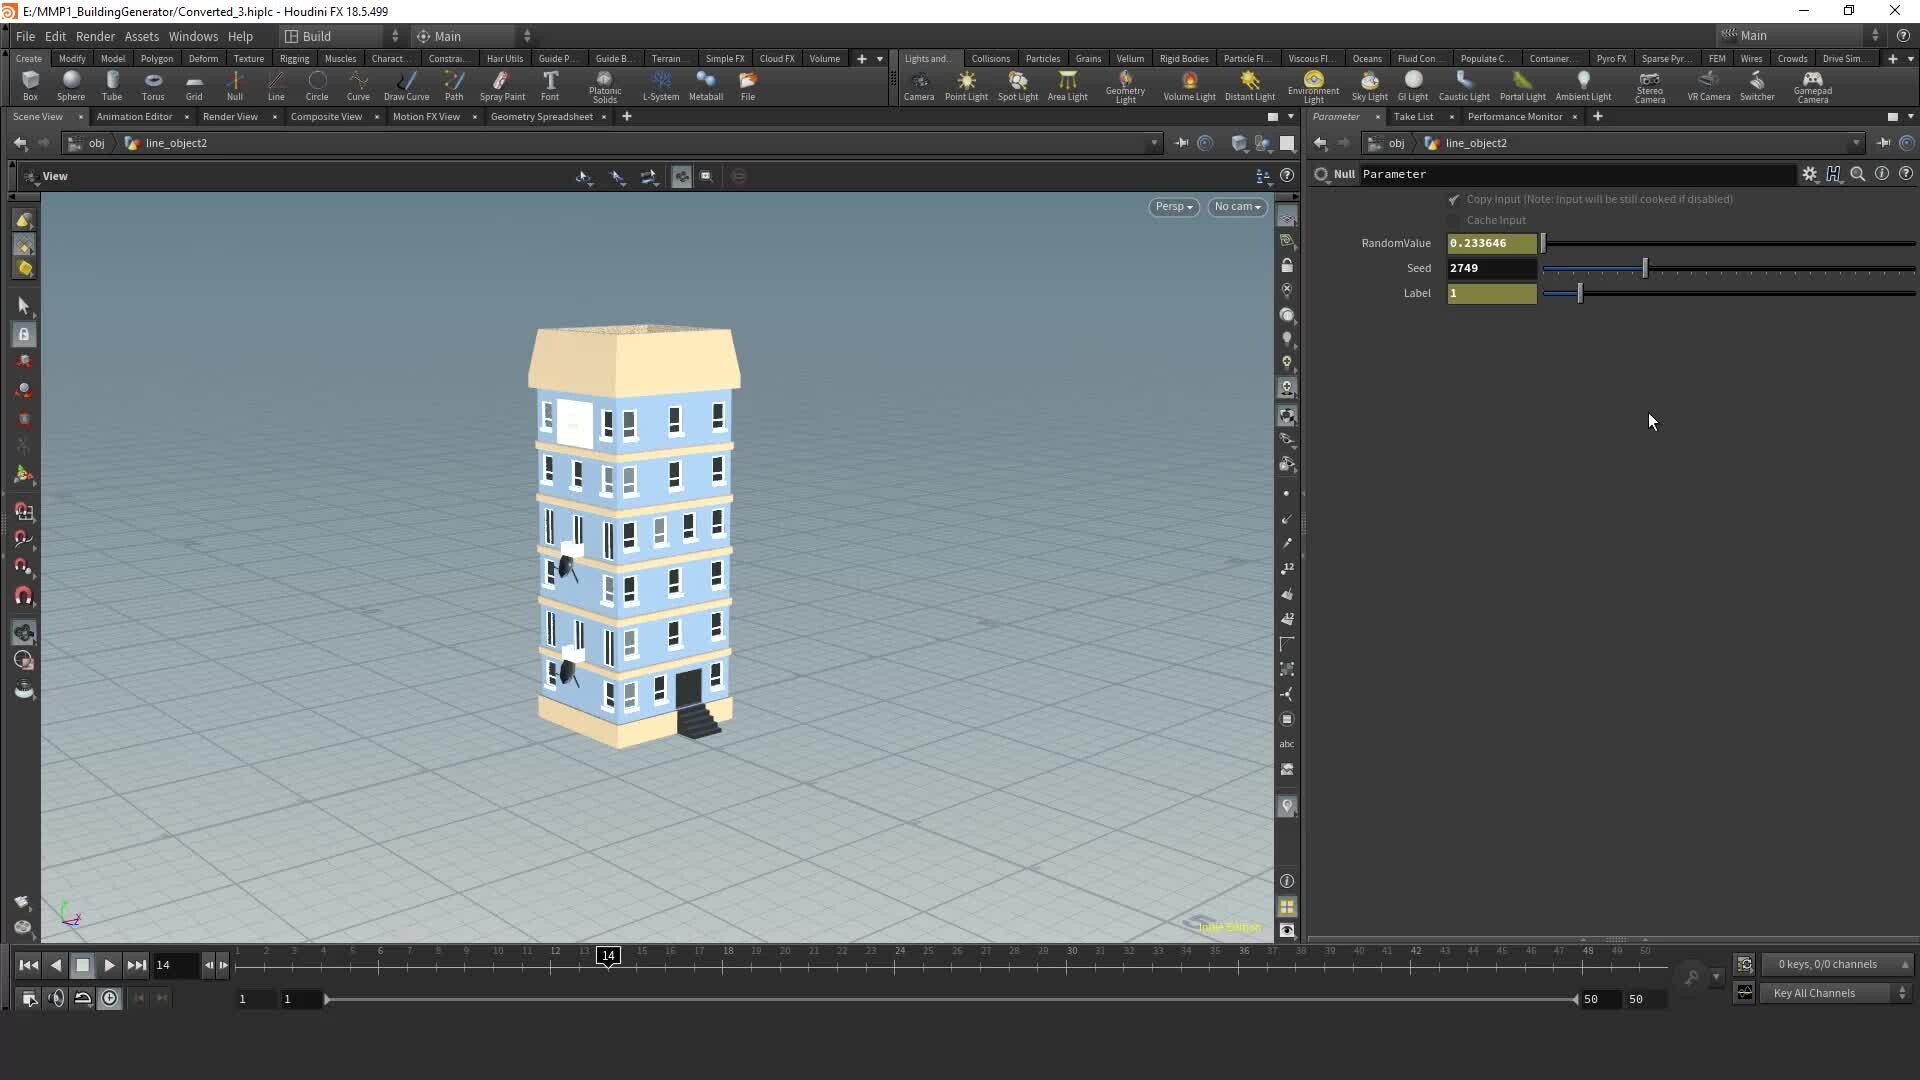Screen dimensions: 1920x1080
Task: Click the current frame field showing 14
Action: click(174, 964)
